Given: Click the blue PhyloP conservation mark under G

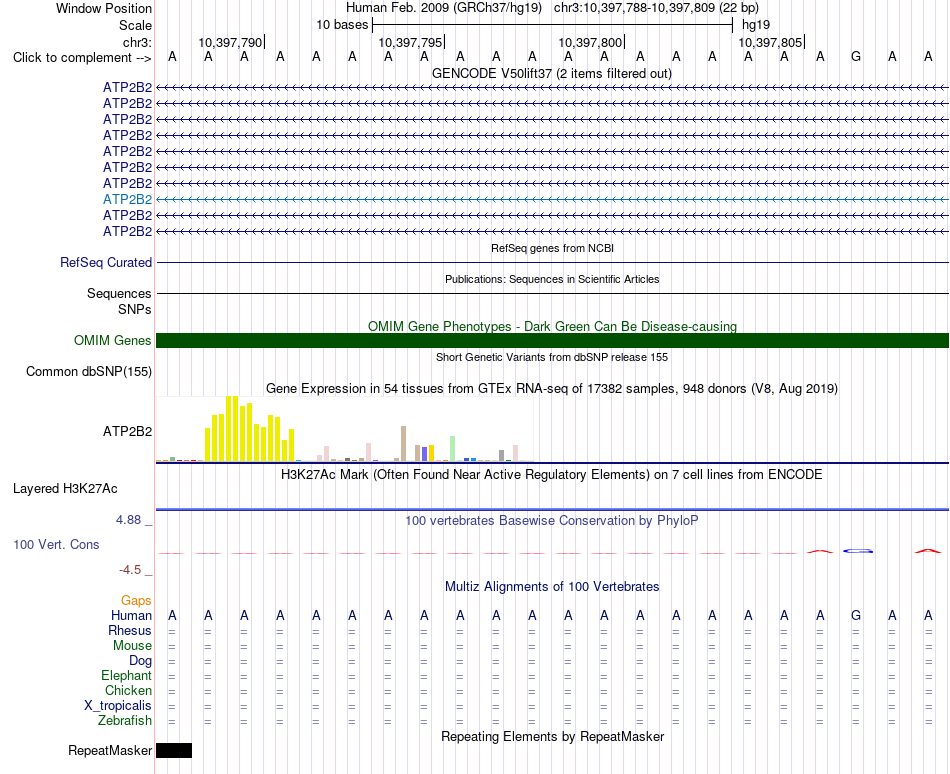Looking at the screenshot, I should click(x=858, y=551).
